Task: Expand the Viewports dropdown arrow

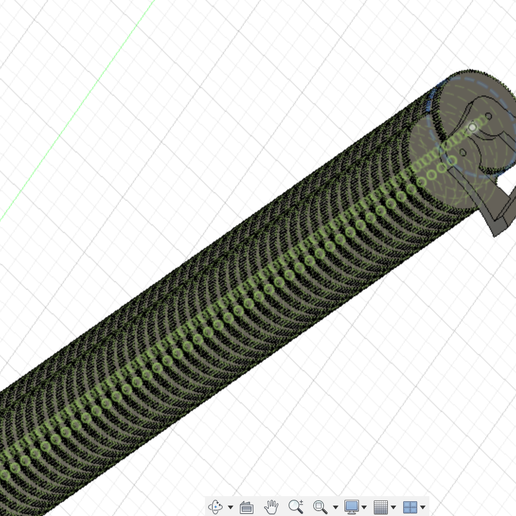Action: pyautogui.click(x=423, y=507)
